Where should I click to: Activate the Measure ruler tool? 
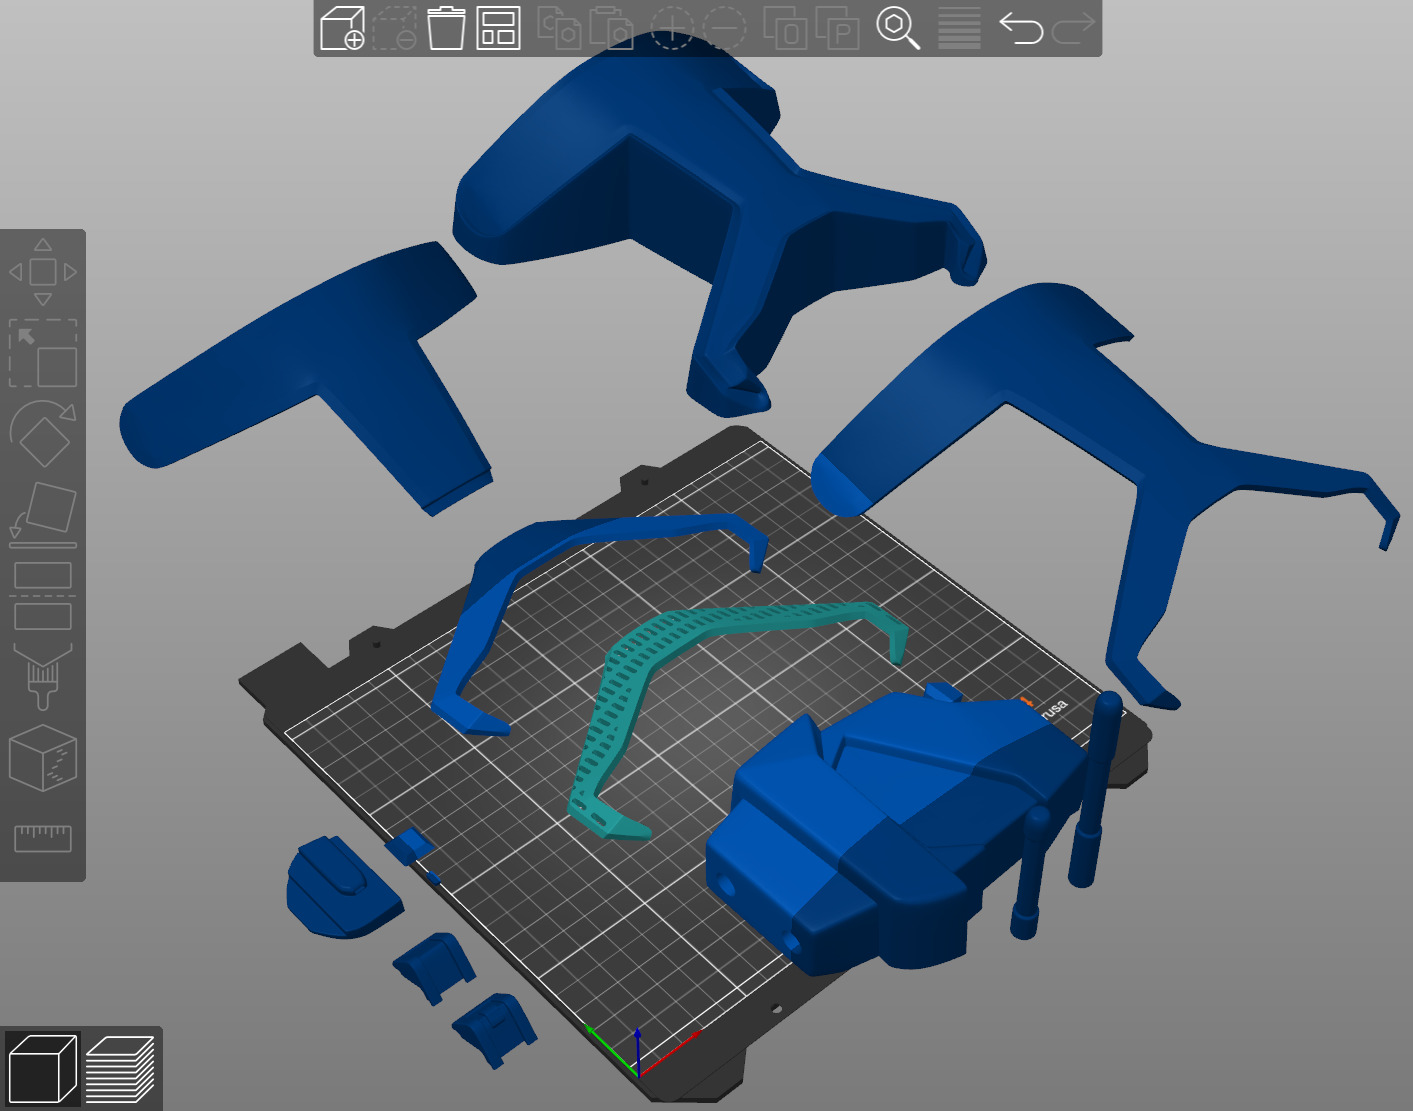point(43,838)
